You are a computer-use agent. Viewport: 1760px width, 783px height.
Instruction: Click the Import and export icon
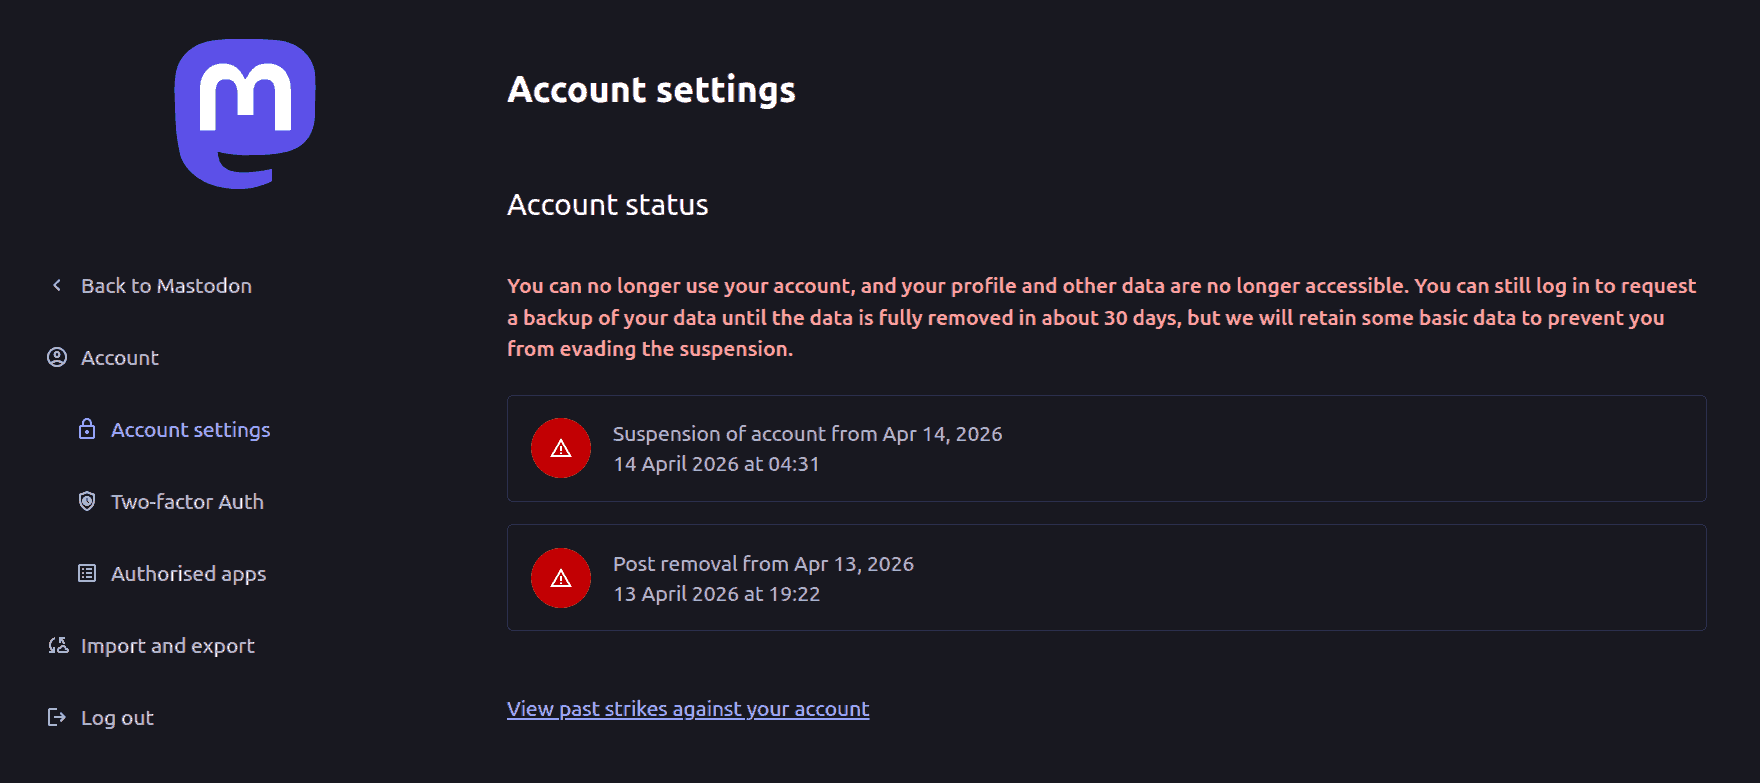pyautogui.click(x=58, y=646)
